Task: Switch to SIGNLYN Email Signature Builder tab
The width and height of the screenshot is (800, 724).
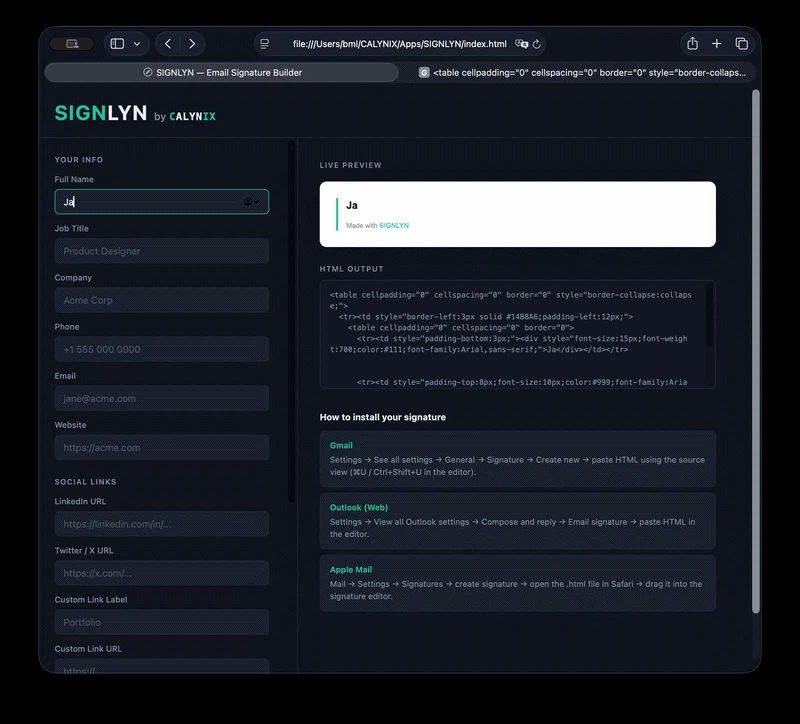Action: [x=221, y=72]
